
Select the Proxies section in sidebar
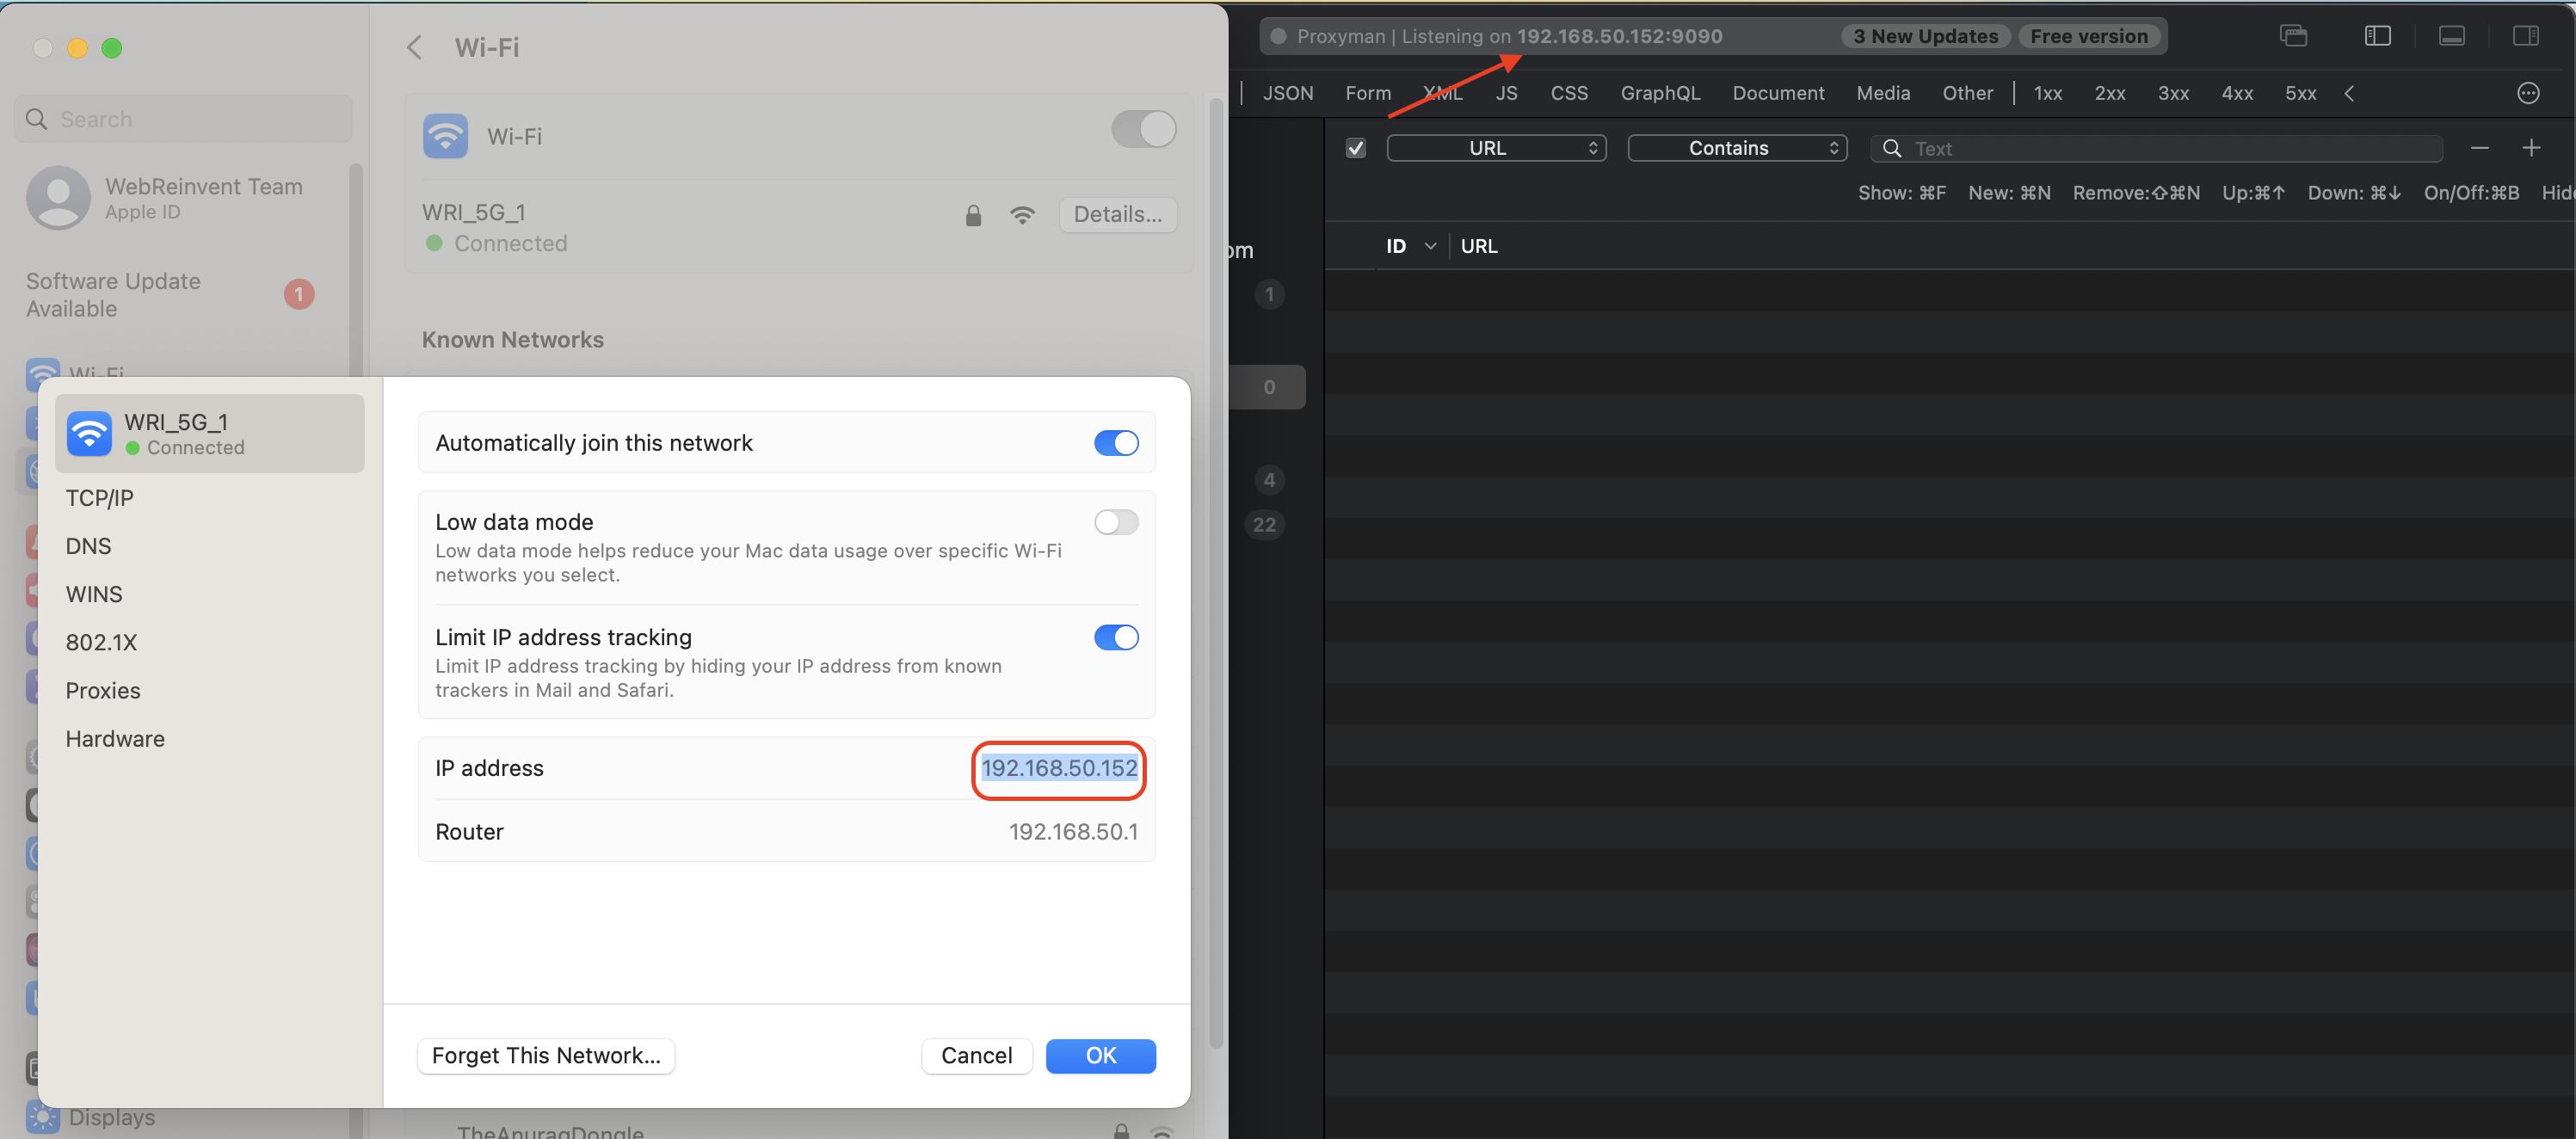tap(103, 690)
